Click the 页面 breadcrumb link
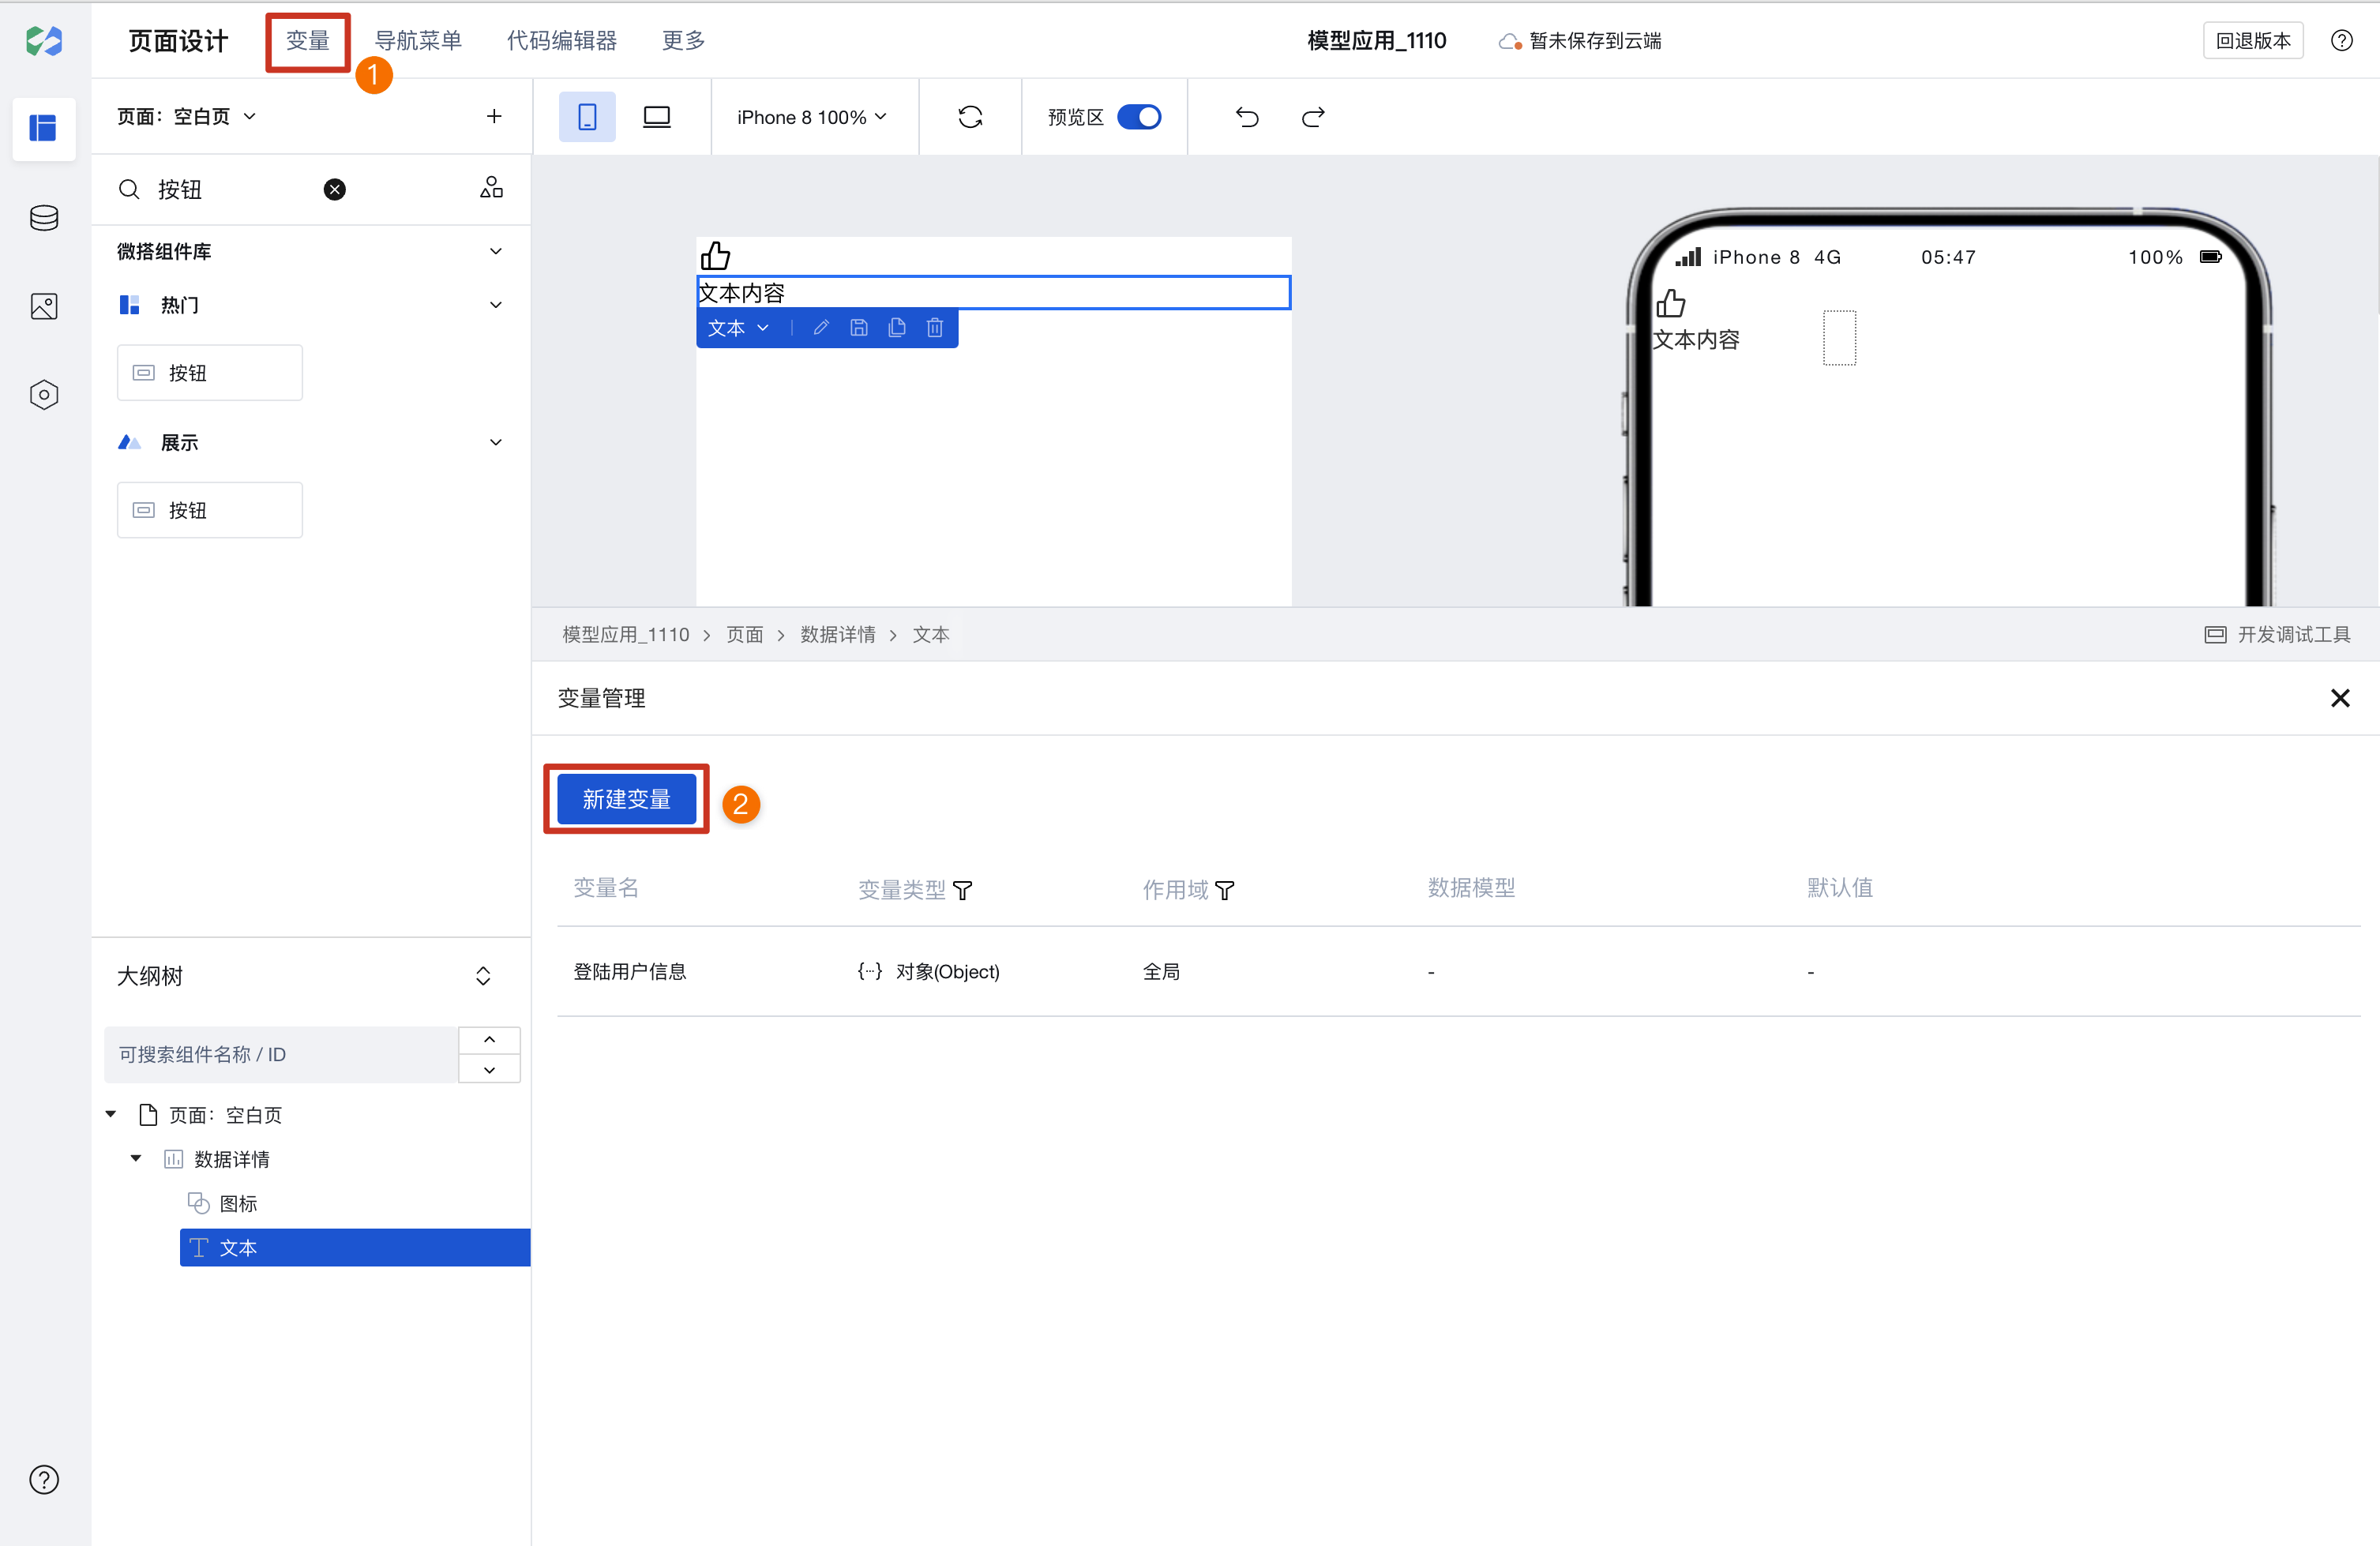The width and height of the screenshot is (2380, 1546). click(x=744, y=634)
